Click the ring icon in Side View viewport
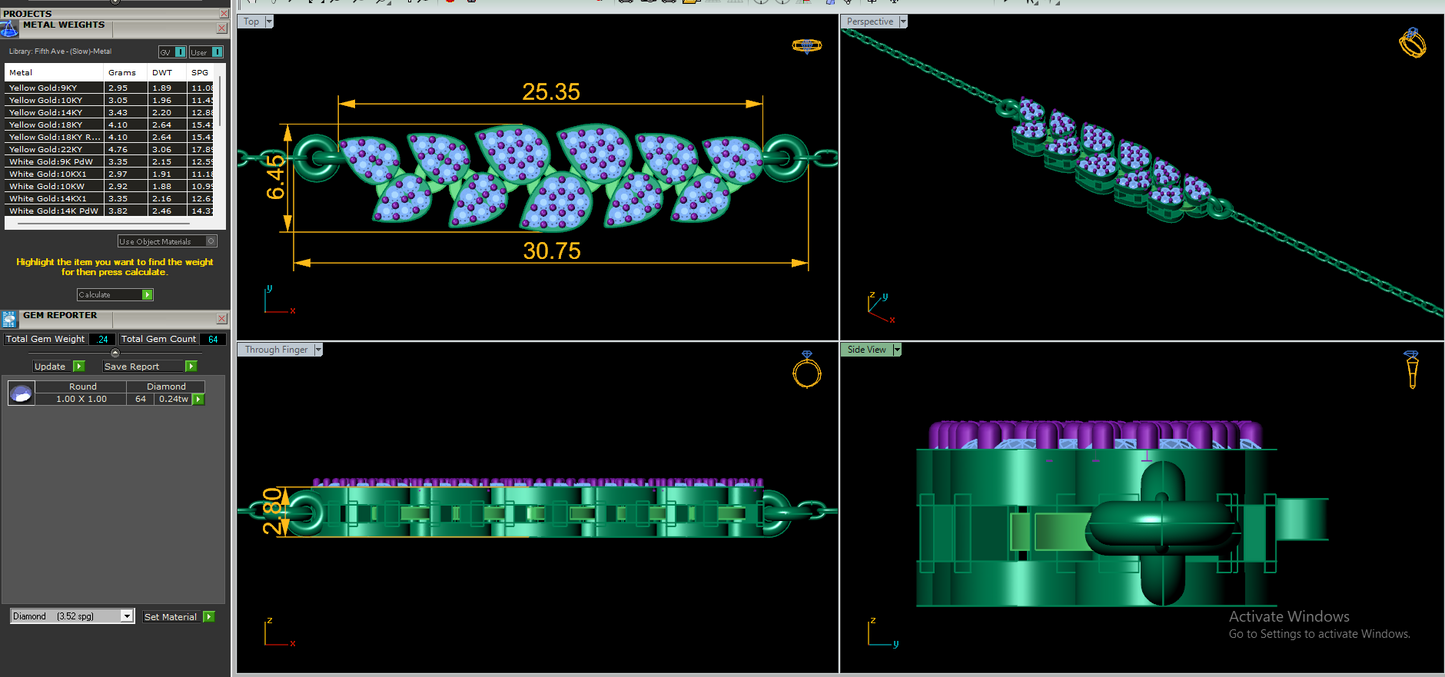Image resolution: width=1445 pixels, height=677 pixels. pyautogui.click(x=1411, y=370)
